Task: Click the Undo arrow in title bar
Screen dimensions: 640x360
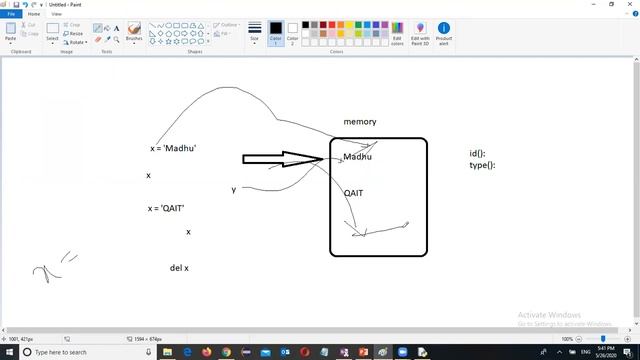Action: tap(25, 4)
